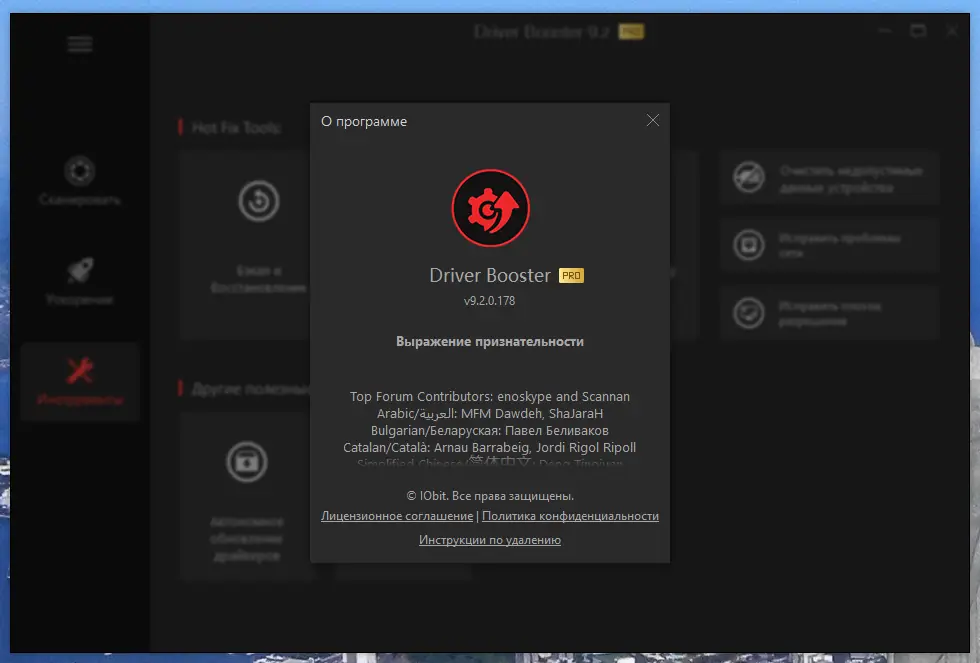Open the Автономное обновление драйверов tool icon

pos(248,460)
